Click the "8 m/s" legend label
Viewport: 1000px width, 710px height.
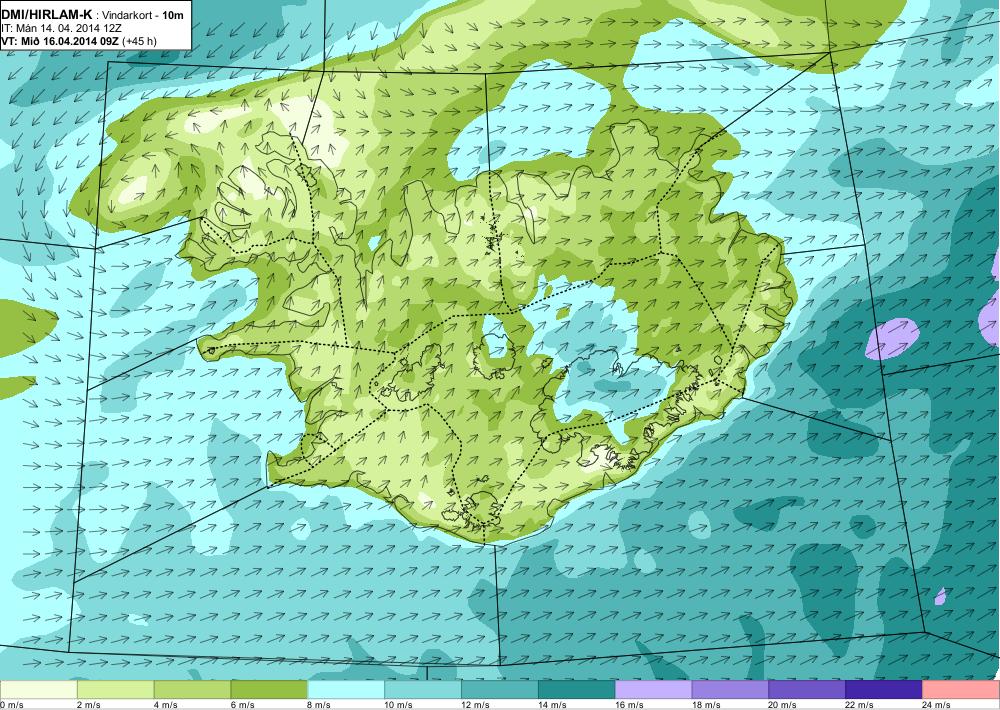coord(320,705)
